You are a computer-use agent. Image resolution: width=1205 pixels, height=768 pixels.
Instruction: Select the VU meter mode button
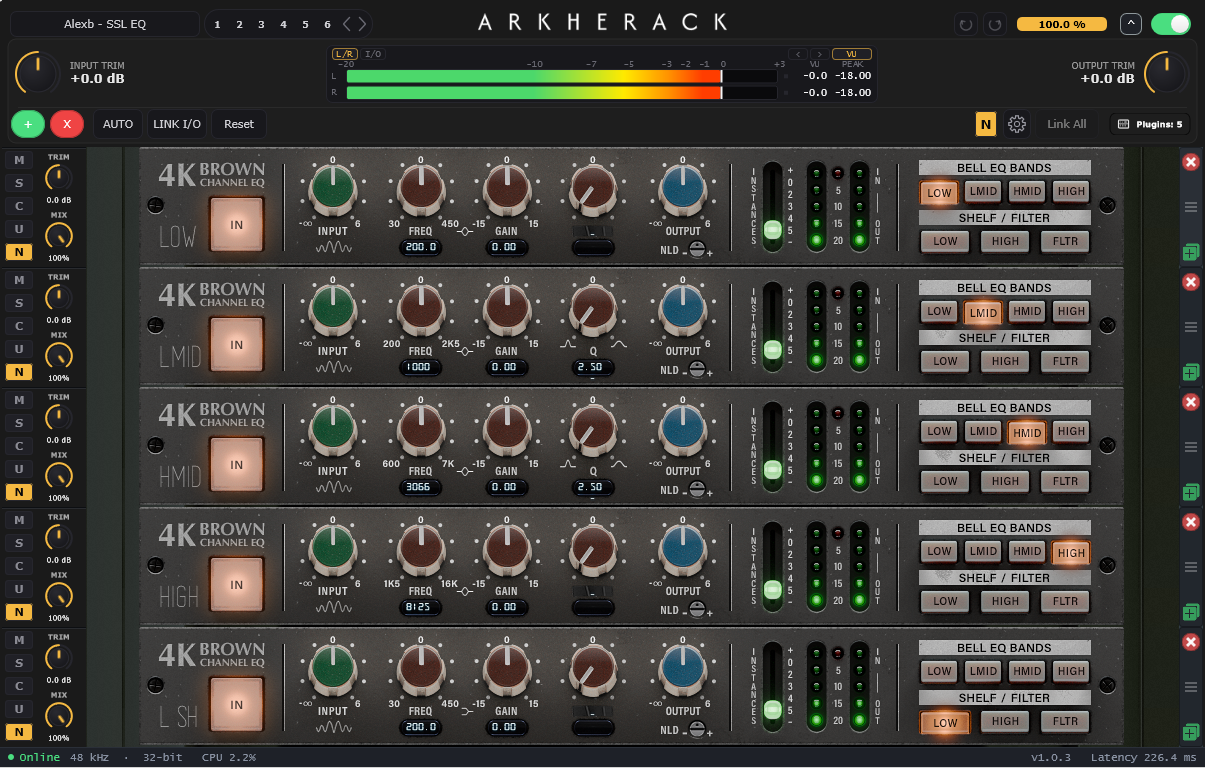(x=852, y=54)
